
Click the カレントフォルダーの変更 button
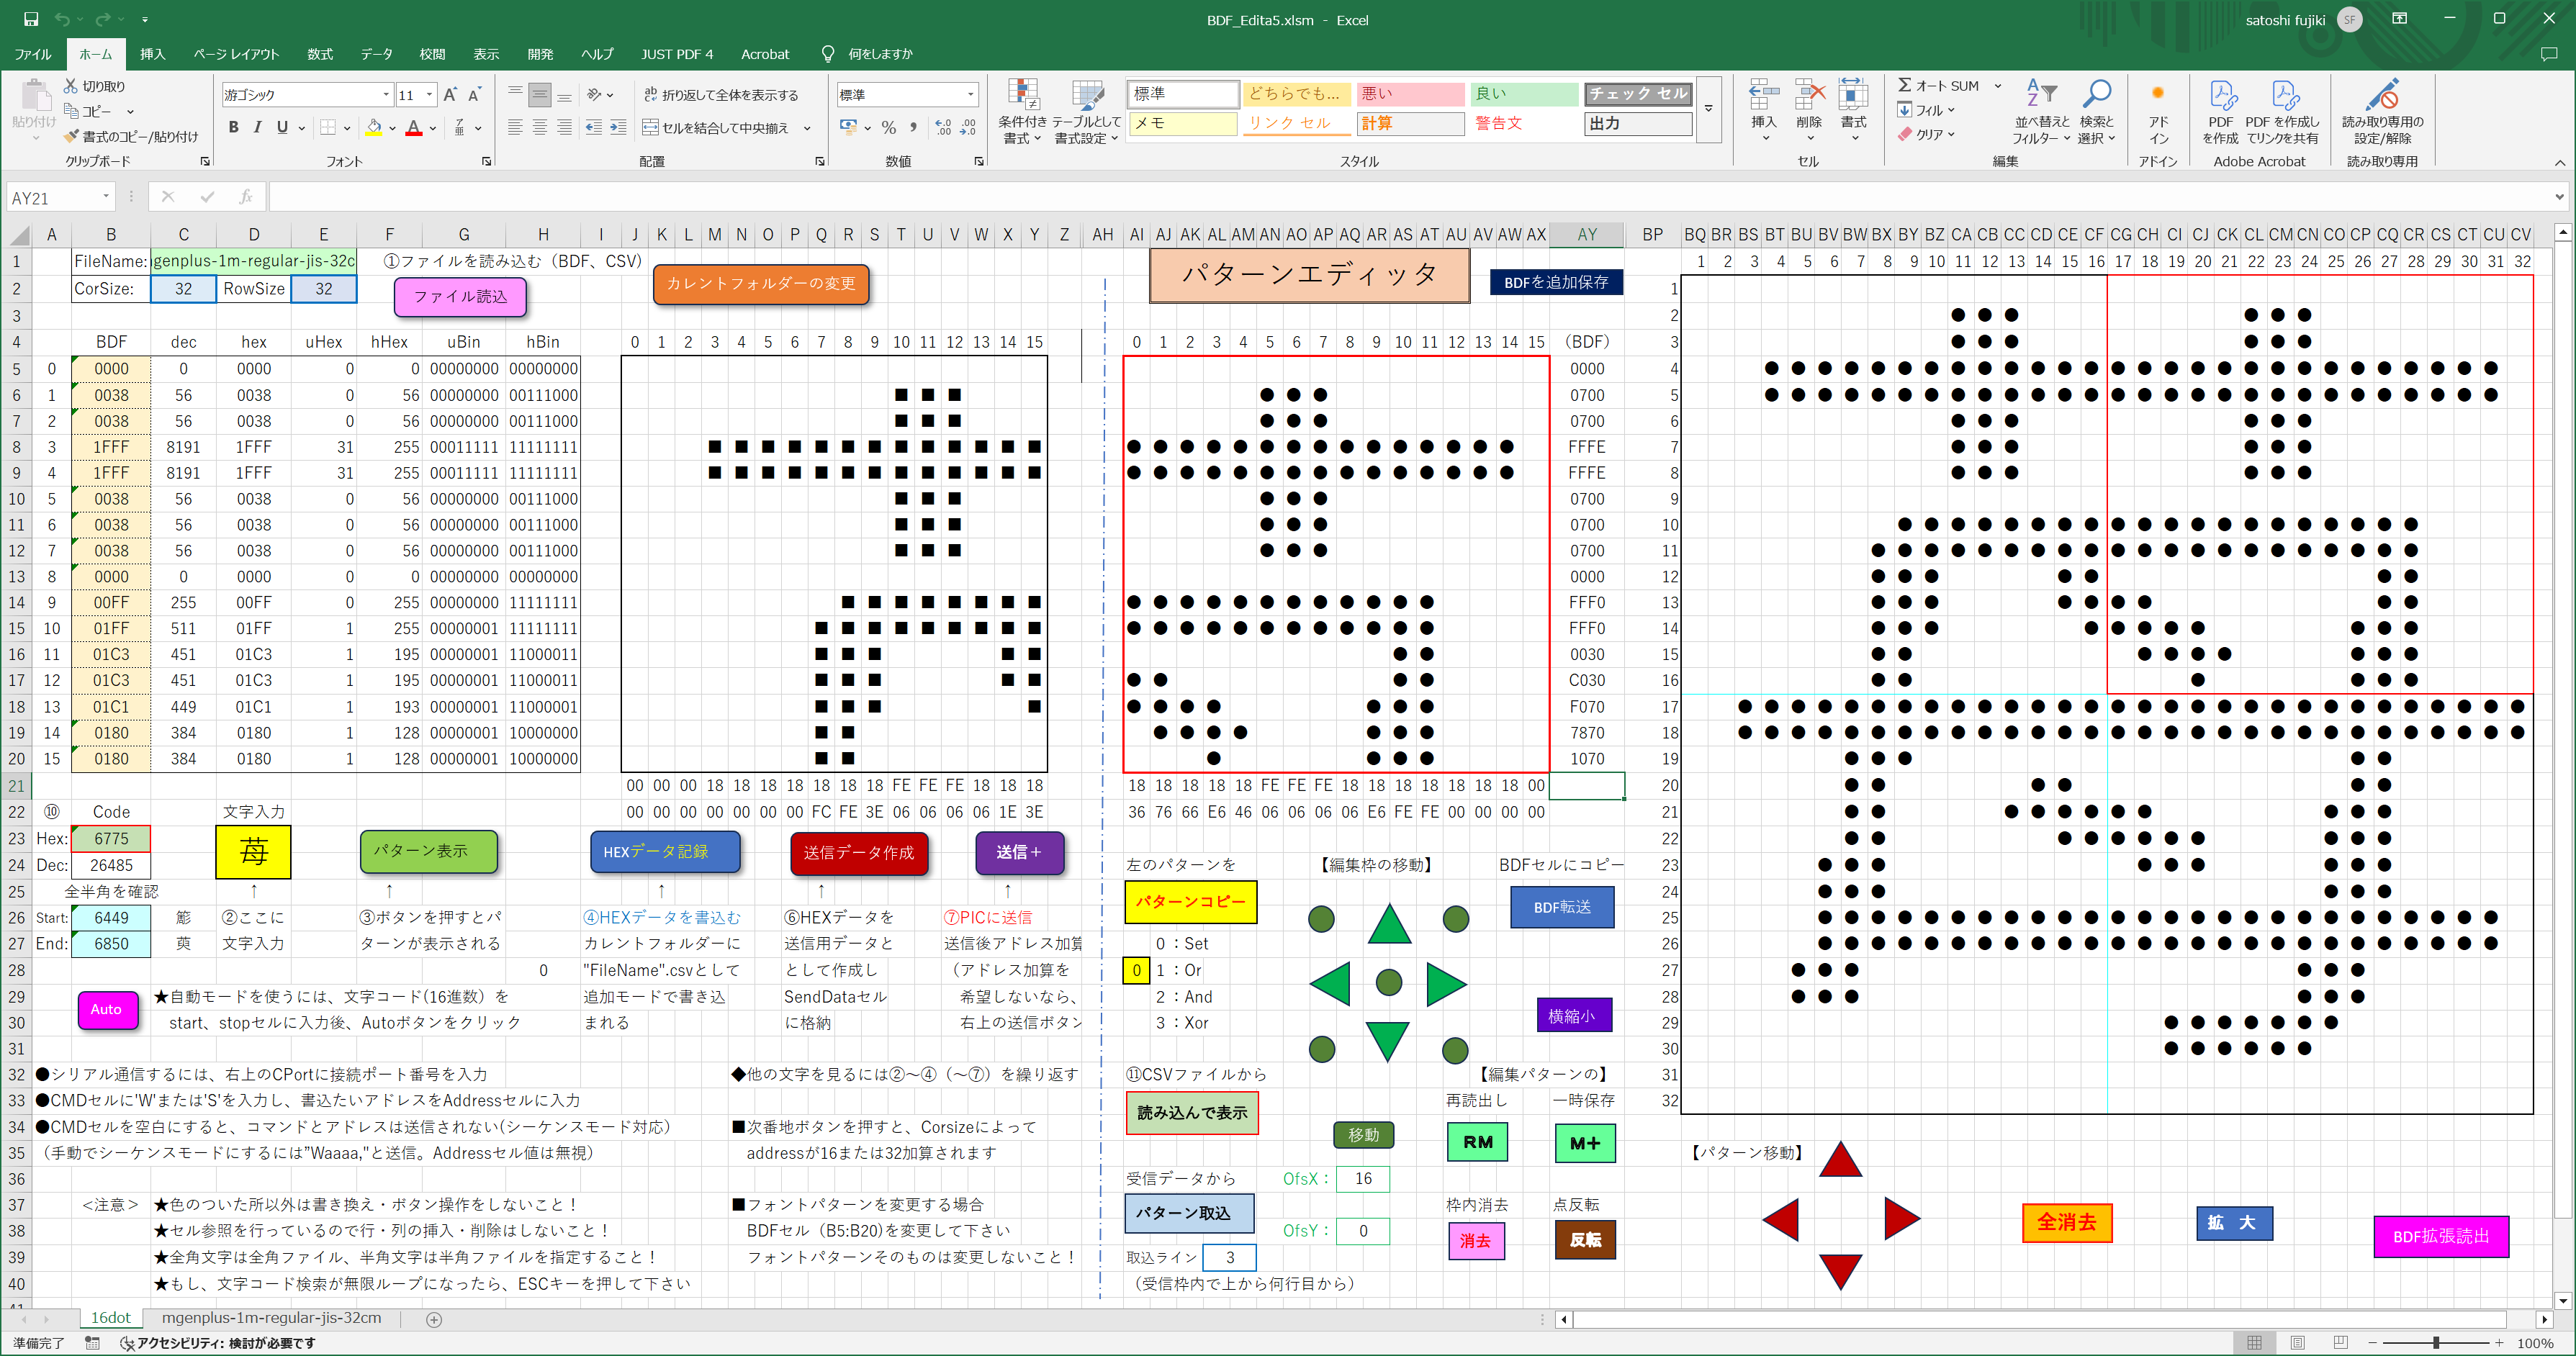[x=761, y=283]
